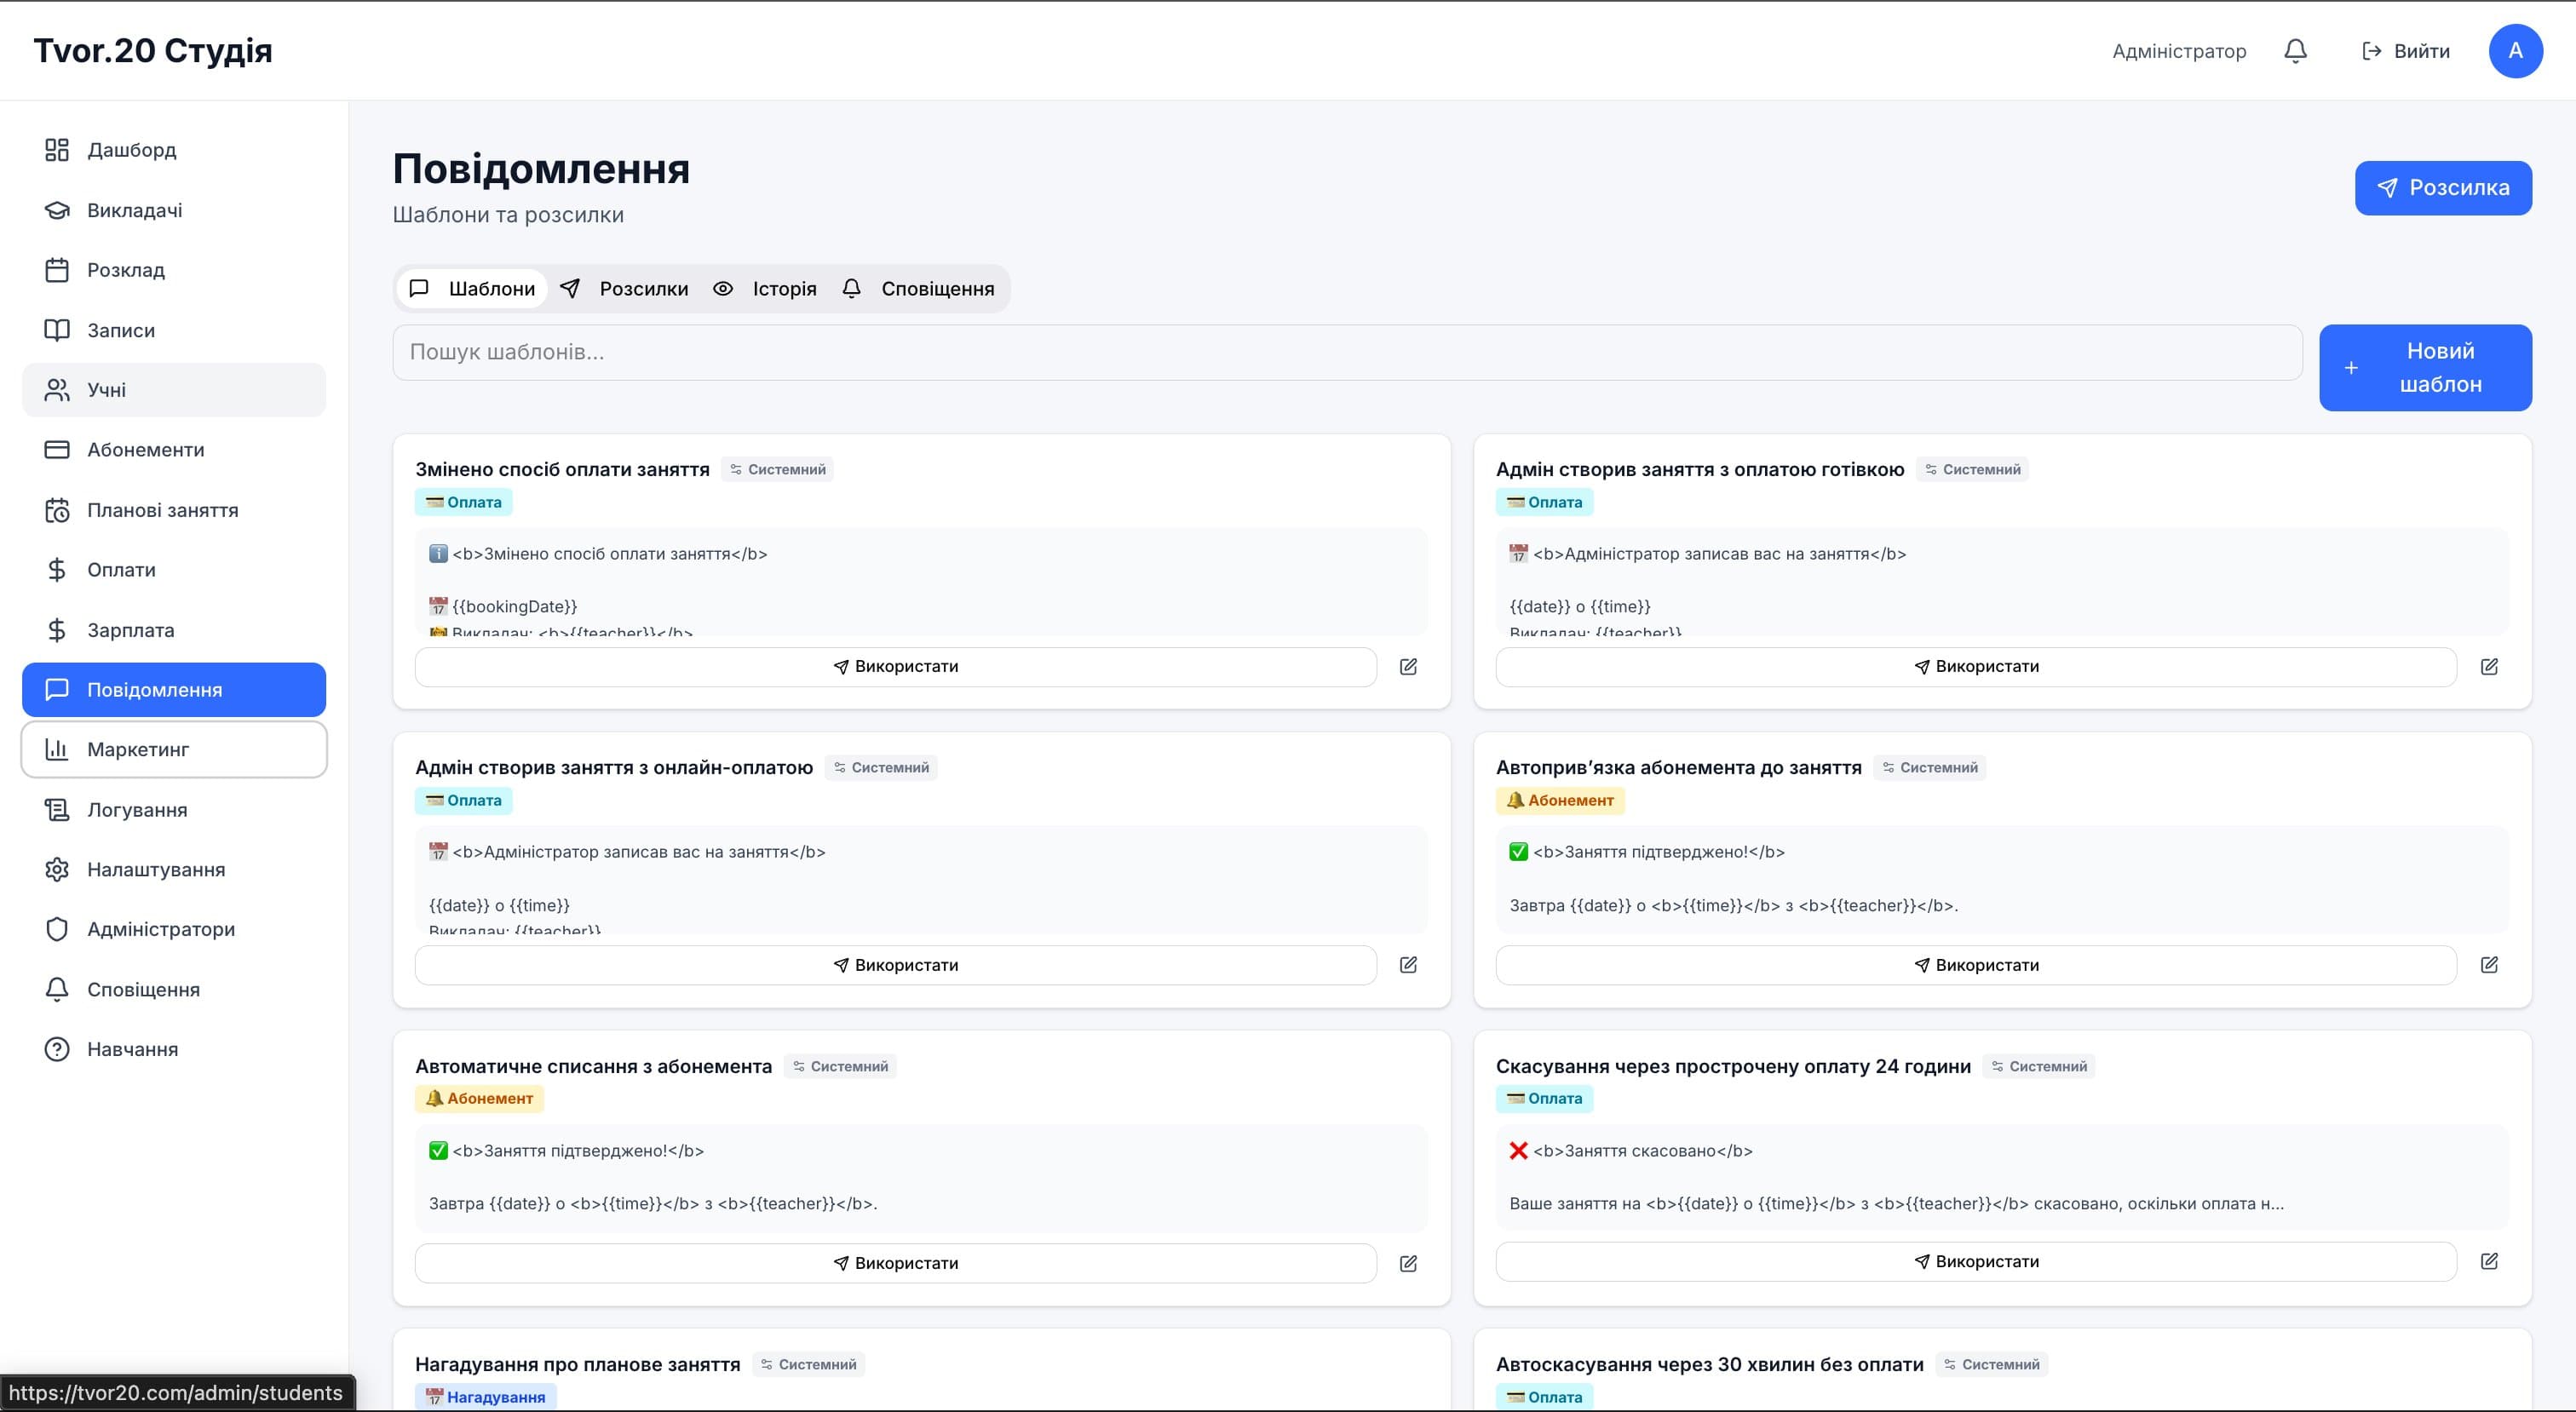Click Абонемент tag on 'Автоприв'язка абонемента до заняття'
The width and height of the screenshot is (2576, 1412).
pyautogui.click(x=1560, y=800)
